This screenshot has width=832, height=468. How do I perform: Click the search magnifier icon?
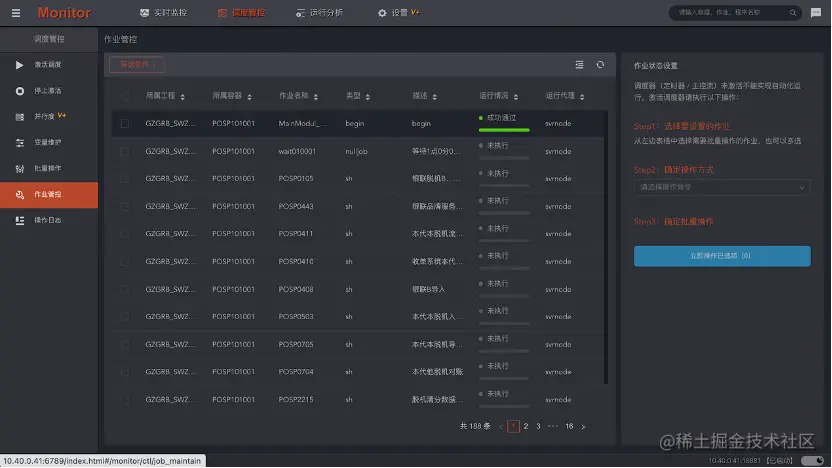(x=793, y=13)
